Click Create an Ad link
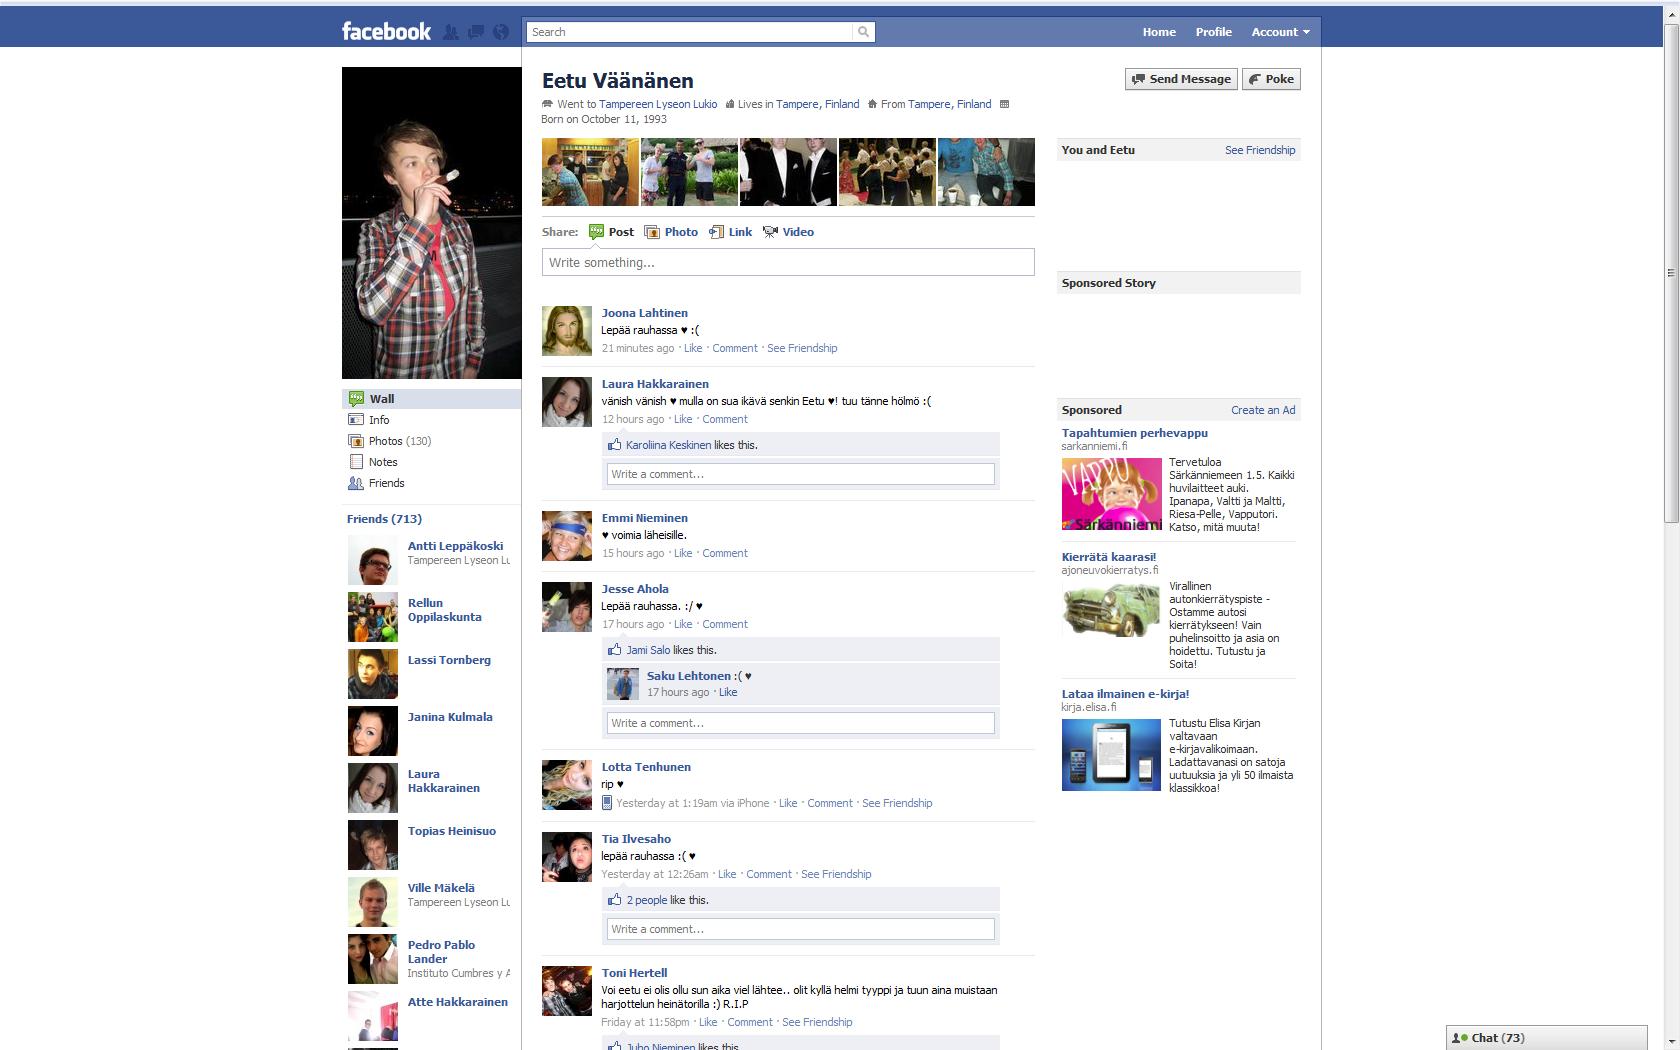Image resolution: width=1680 pixels, height=1050 pixels. pyautogui.click(x=1263, y=410)
